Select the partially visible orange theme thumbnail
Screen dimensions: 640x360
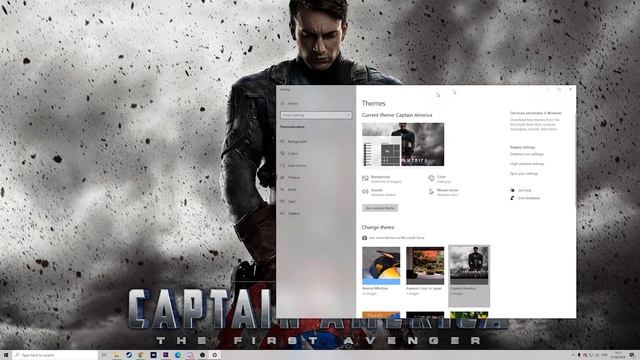pos(381,315)
